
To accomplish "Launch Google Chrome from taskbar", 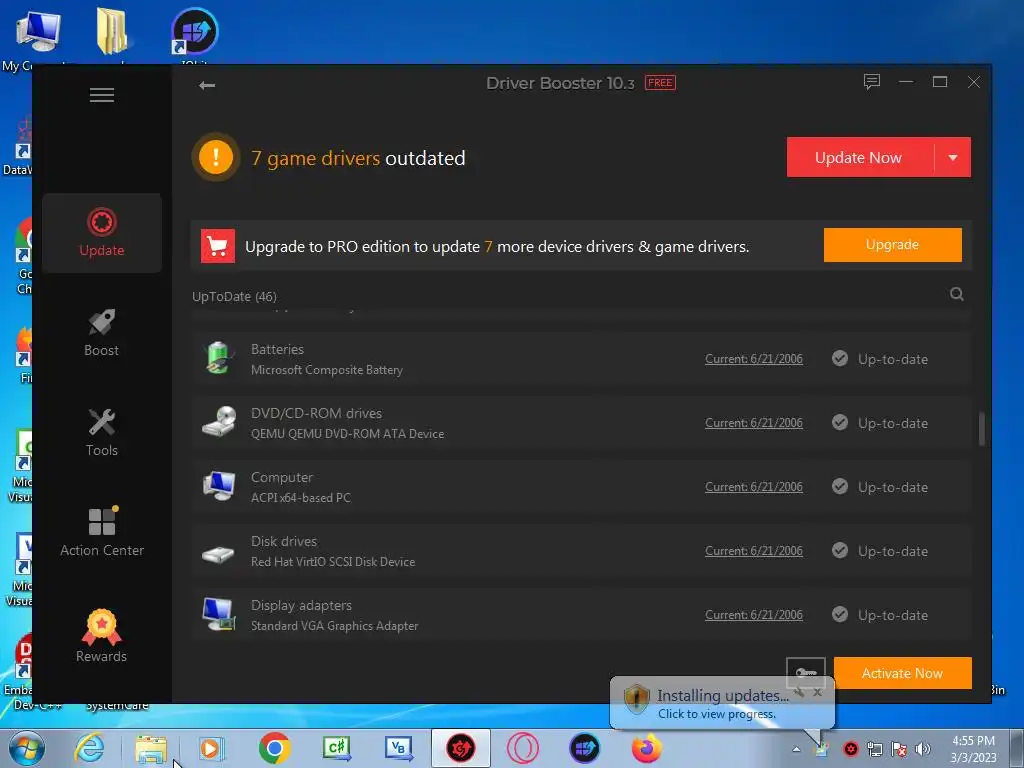I will 274,748.
